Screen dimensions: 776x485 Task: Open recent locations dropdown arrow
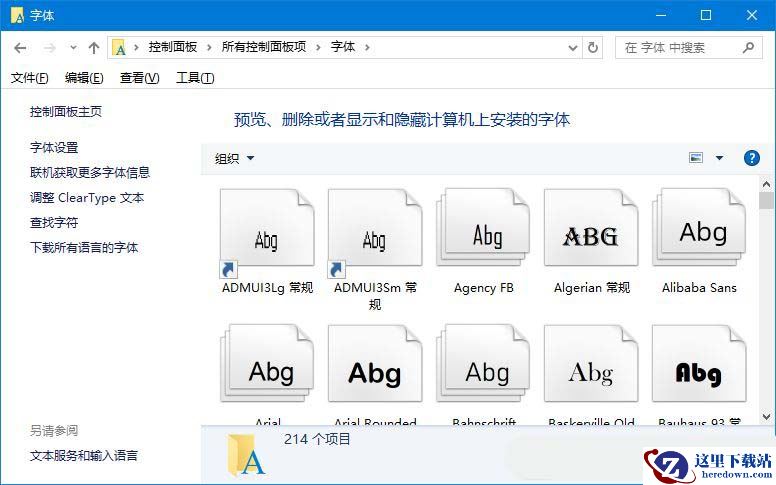pos(73,48)
